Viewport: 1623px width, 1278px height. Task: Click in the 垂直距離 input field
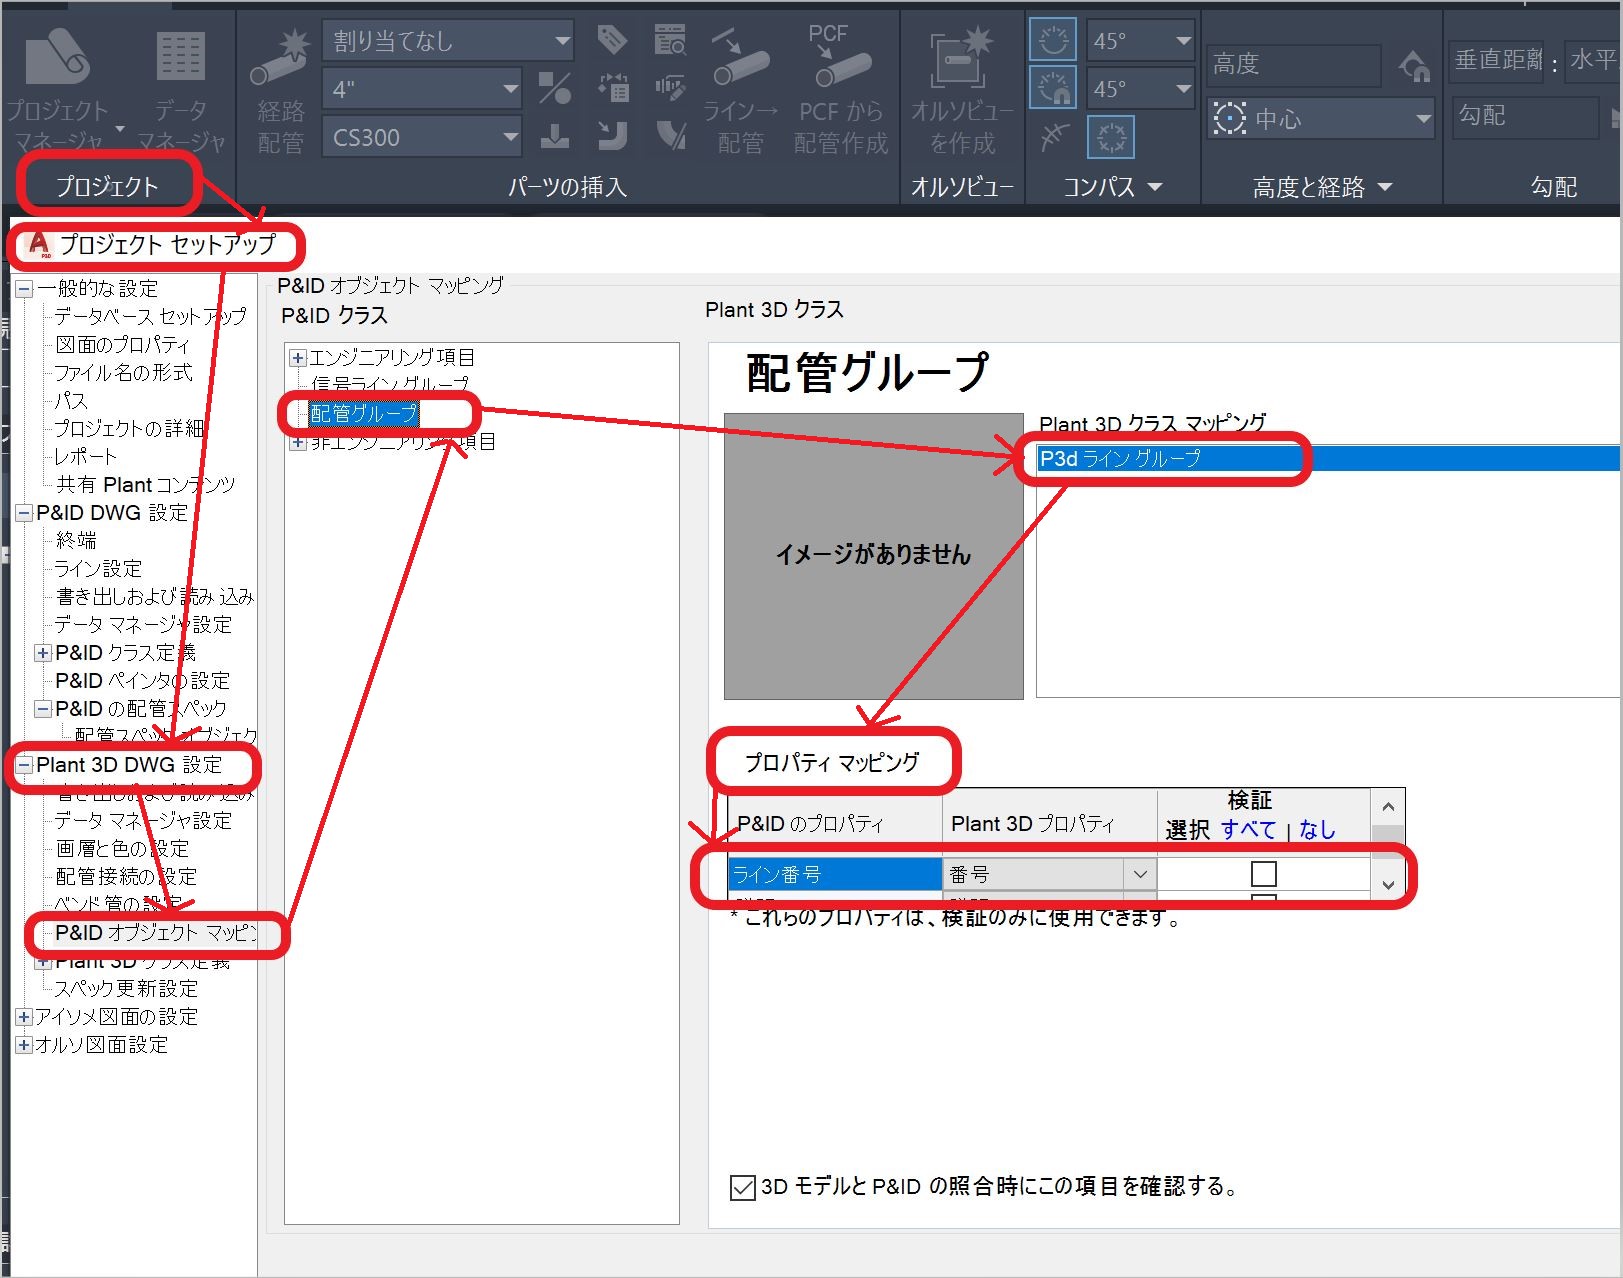tap(1497, 62)
